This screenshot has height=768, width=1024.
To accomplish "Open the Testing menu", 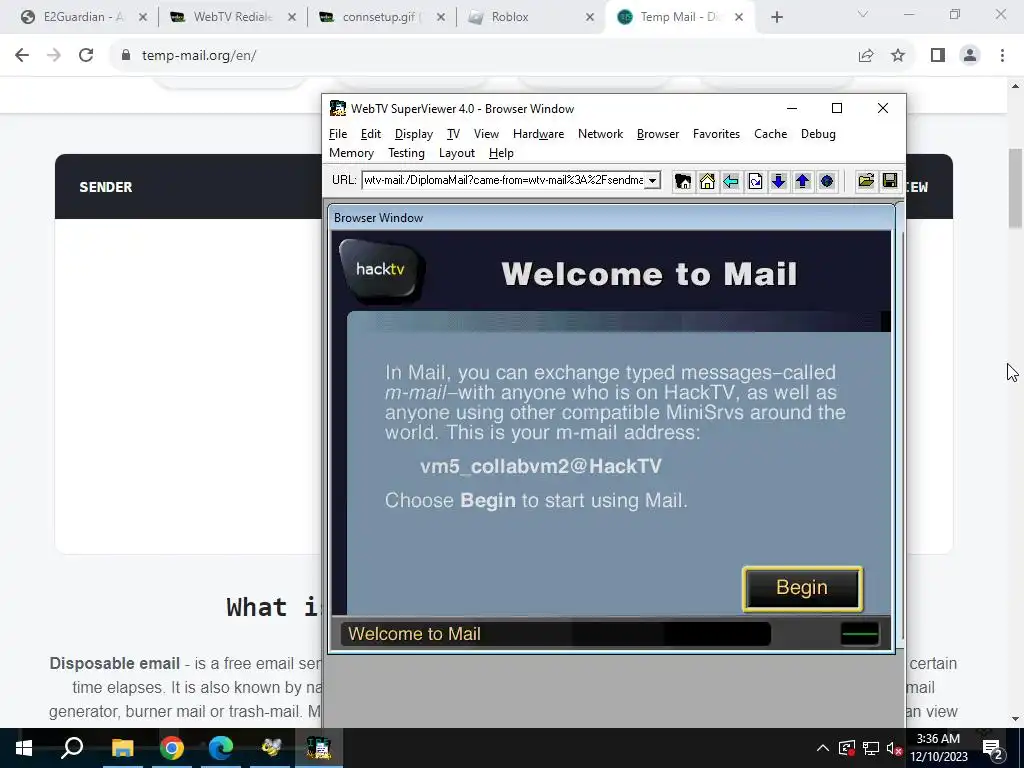I will pos(406,153).
